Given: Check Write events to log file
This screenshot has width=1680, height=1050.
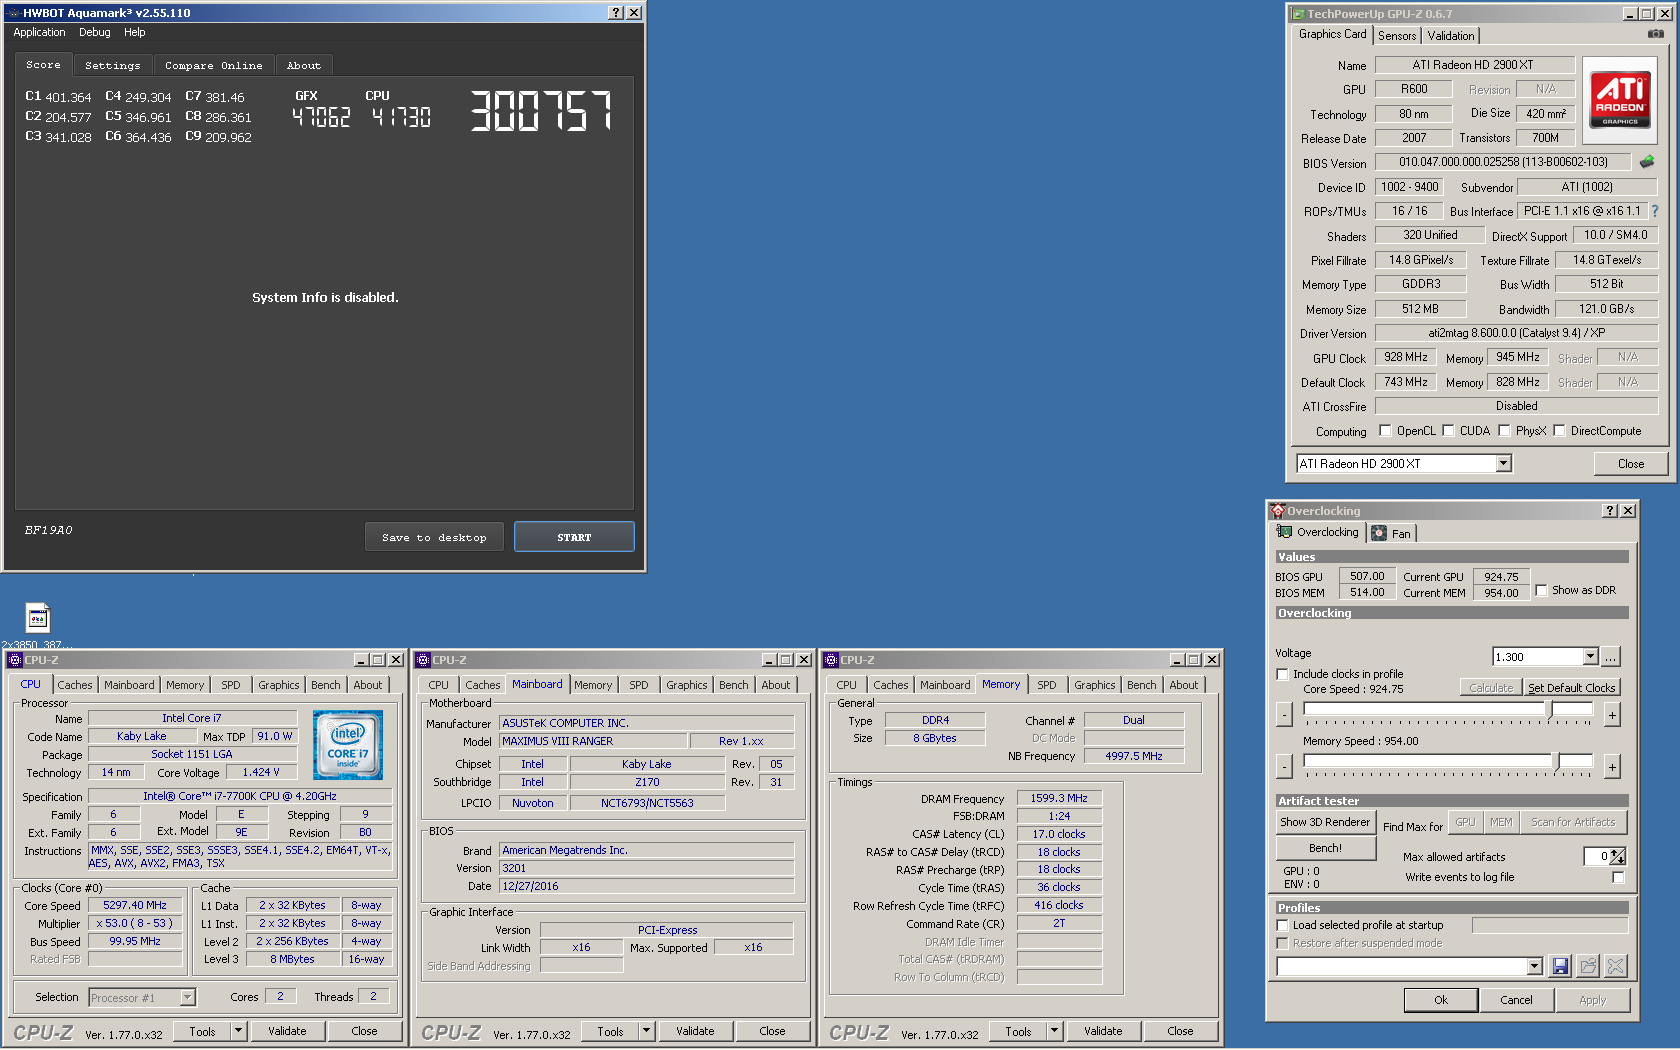Looking at the screenshot, I should [x=1618, y=877].
